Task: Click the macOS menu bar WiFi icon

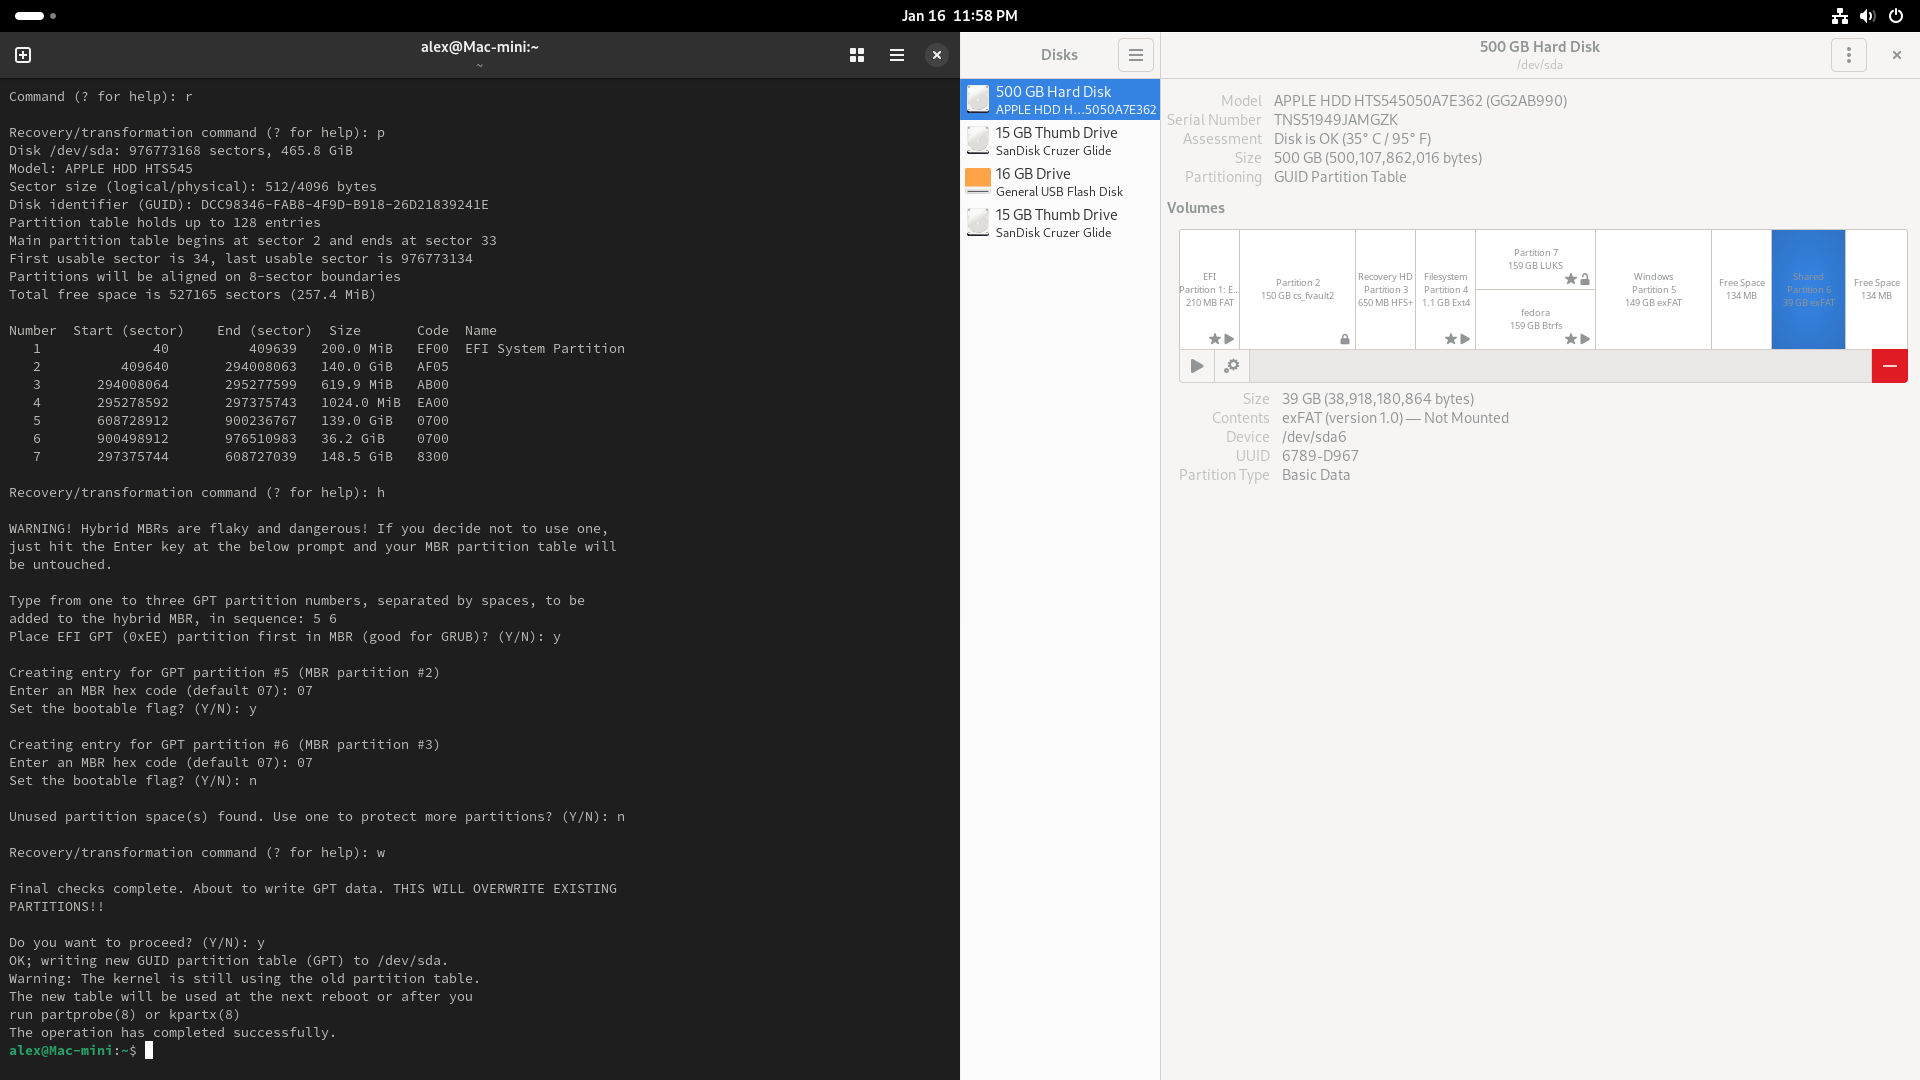Action: (x=1840, y=15)
